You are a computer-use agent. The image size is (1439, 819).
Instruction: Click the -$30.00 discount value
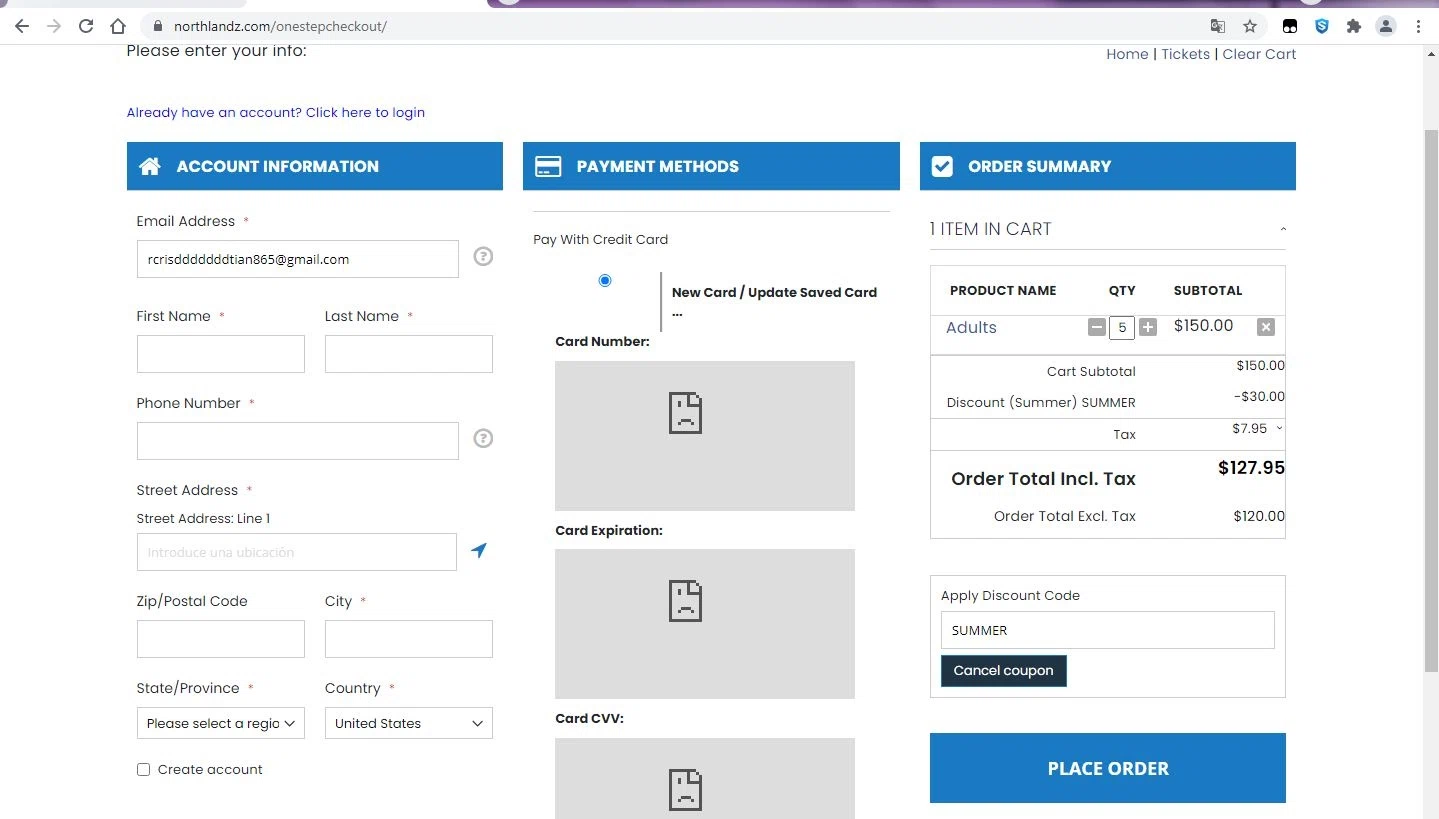pos(1260,396)
